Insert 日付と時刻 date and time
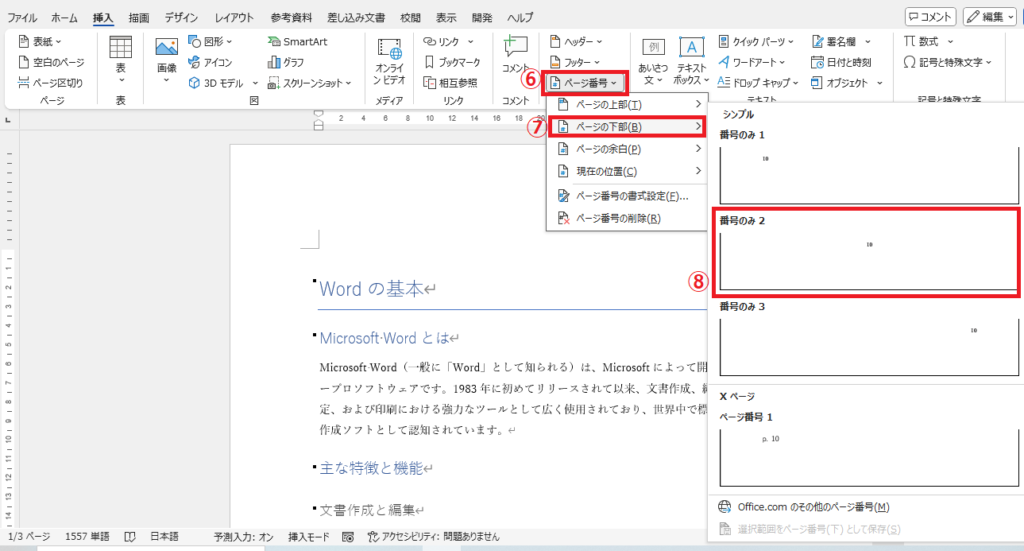The width and height of the screenshot is (1024, 551). point(841,63)
